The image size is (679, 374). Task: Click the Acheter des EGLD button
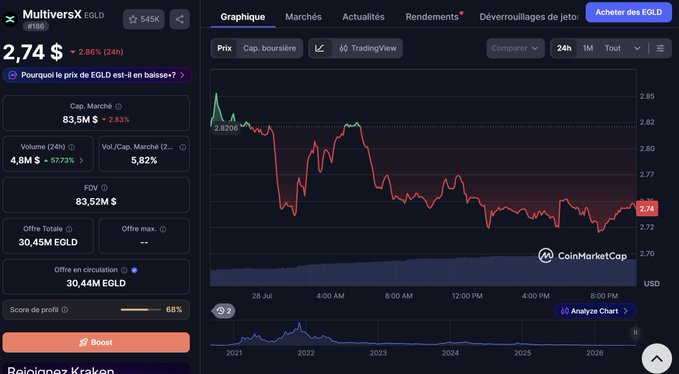coord(628,12)
